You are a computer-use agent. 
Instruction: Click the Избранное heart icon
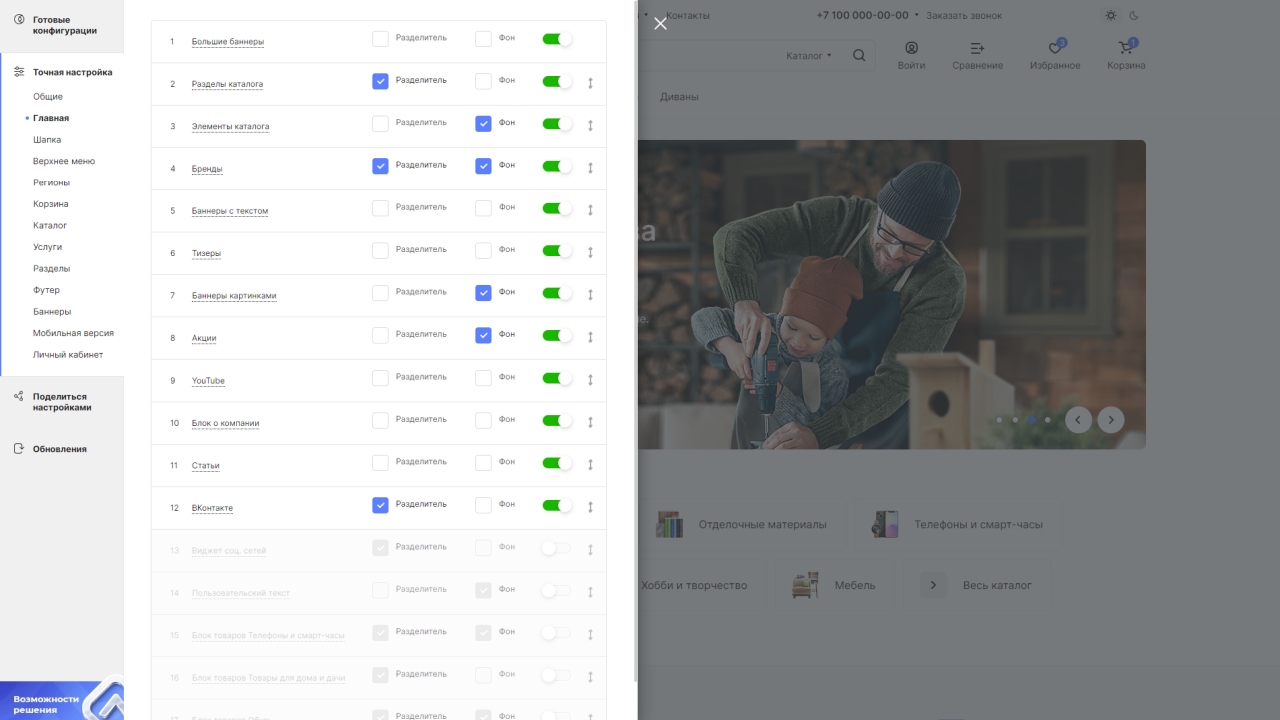[x=1055, y=48]
